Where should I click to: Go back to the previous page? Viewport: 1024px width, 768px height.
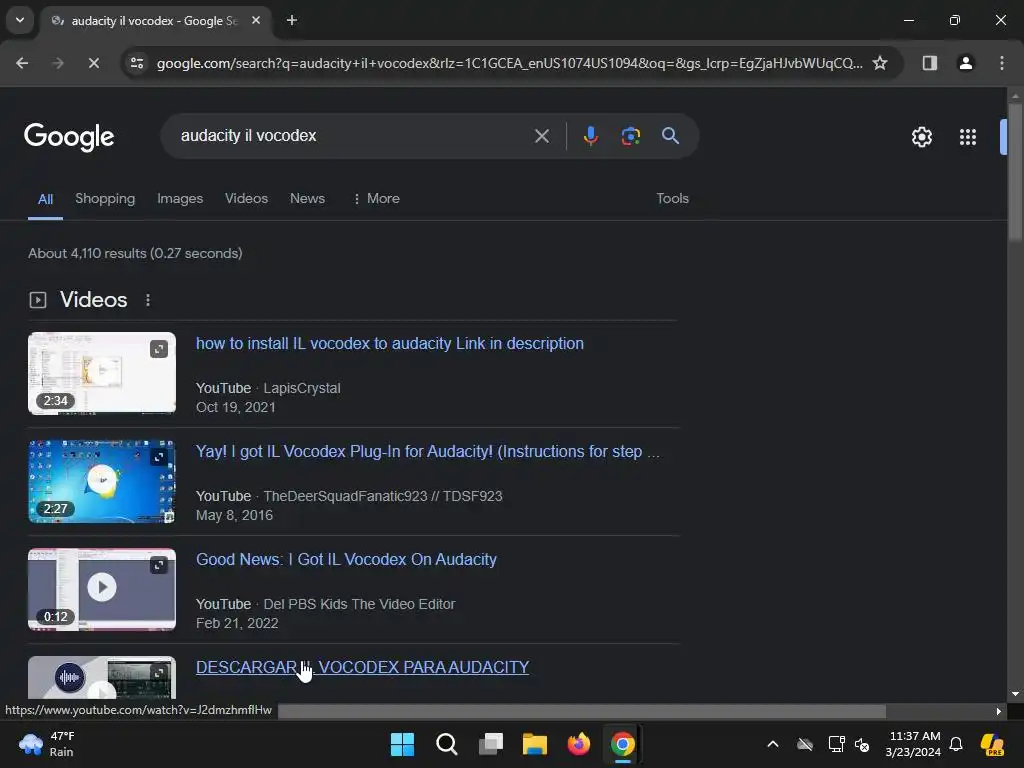(x=22, y=63)
